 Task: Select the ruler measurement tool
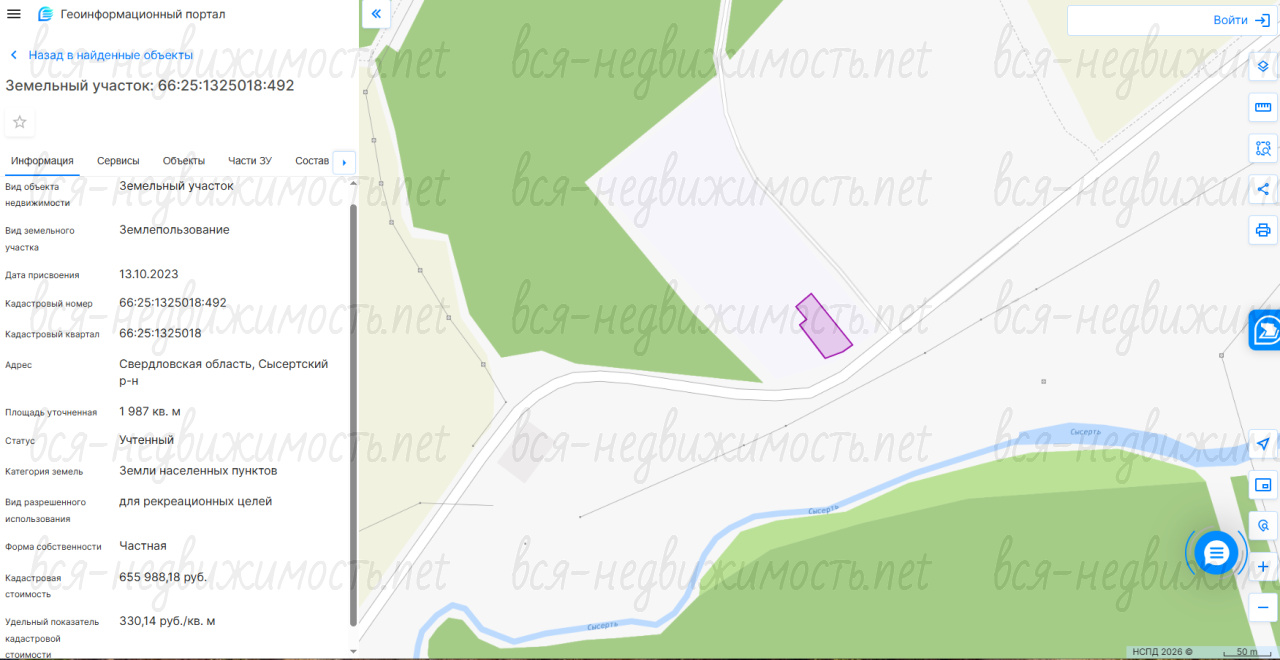pos(1263,108)
